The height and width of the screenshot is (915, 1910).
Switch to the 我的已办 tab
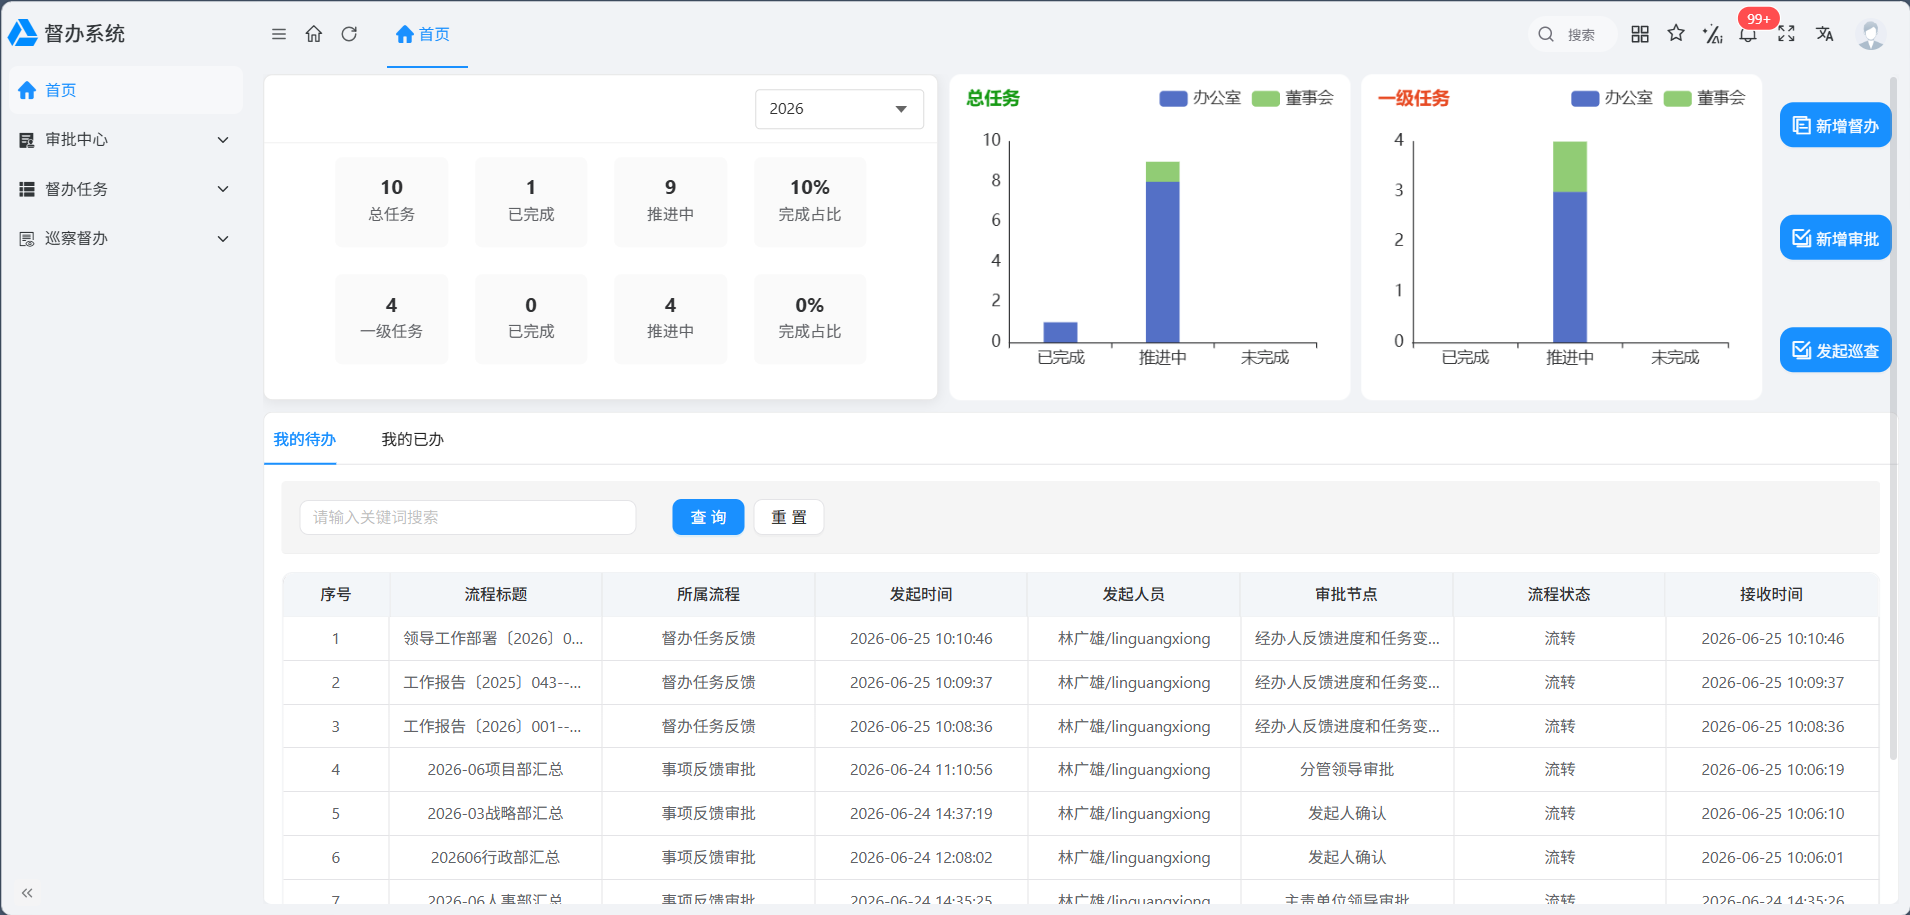tap(412, 440)
